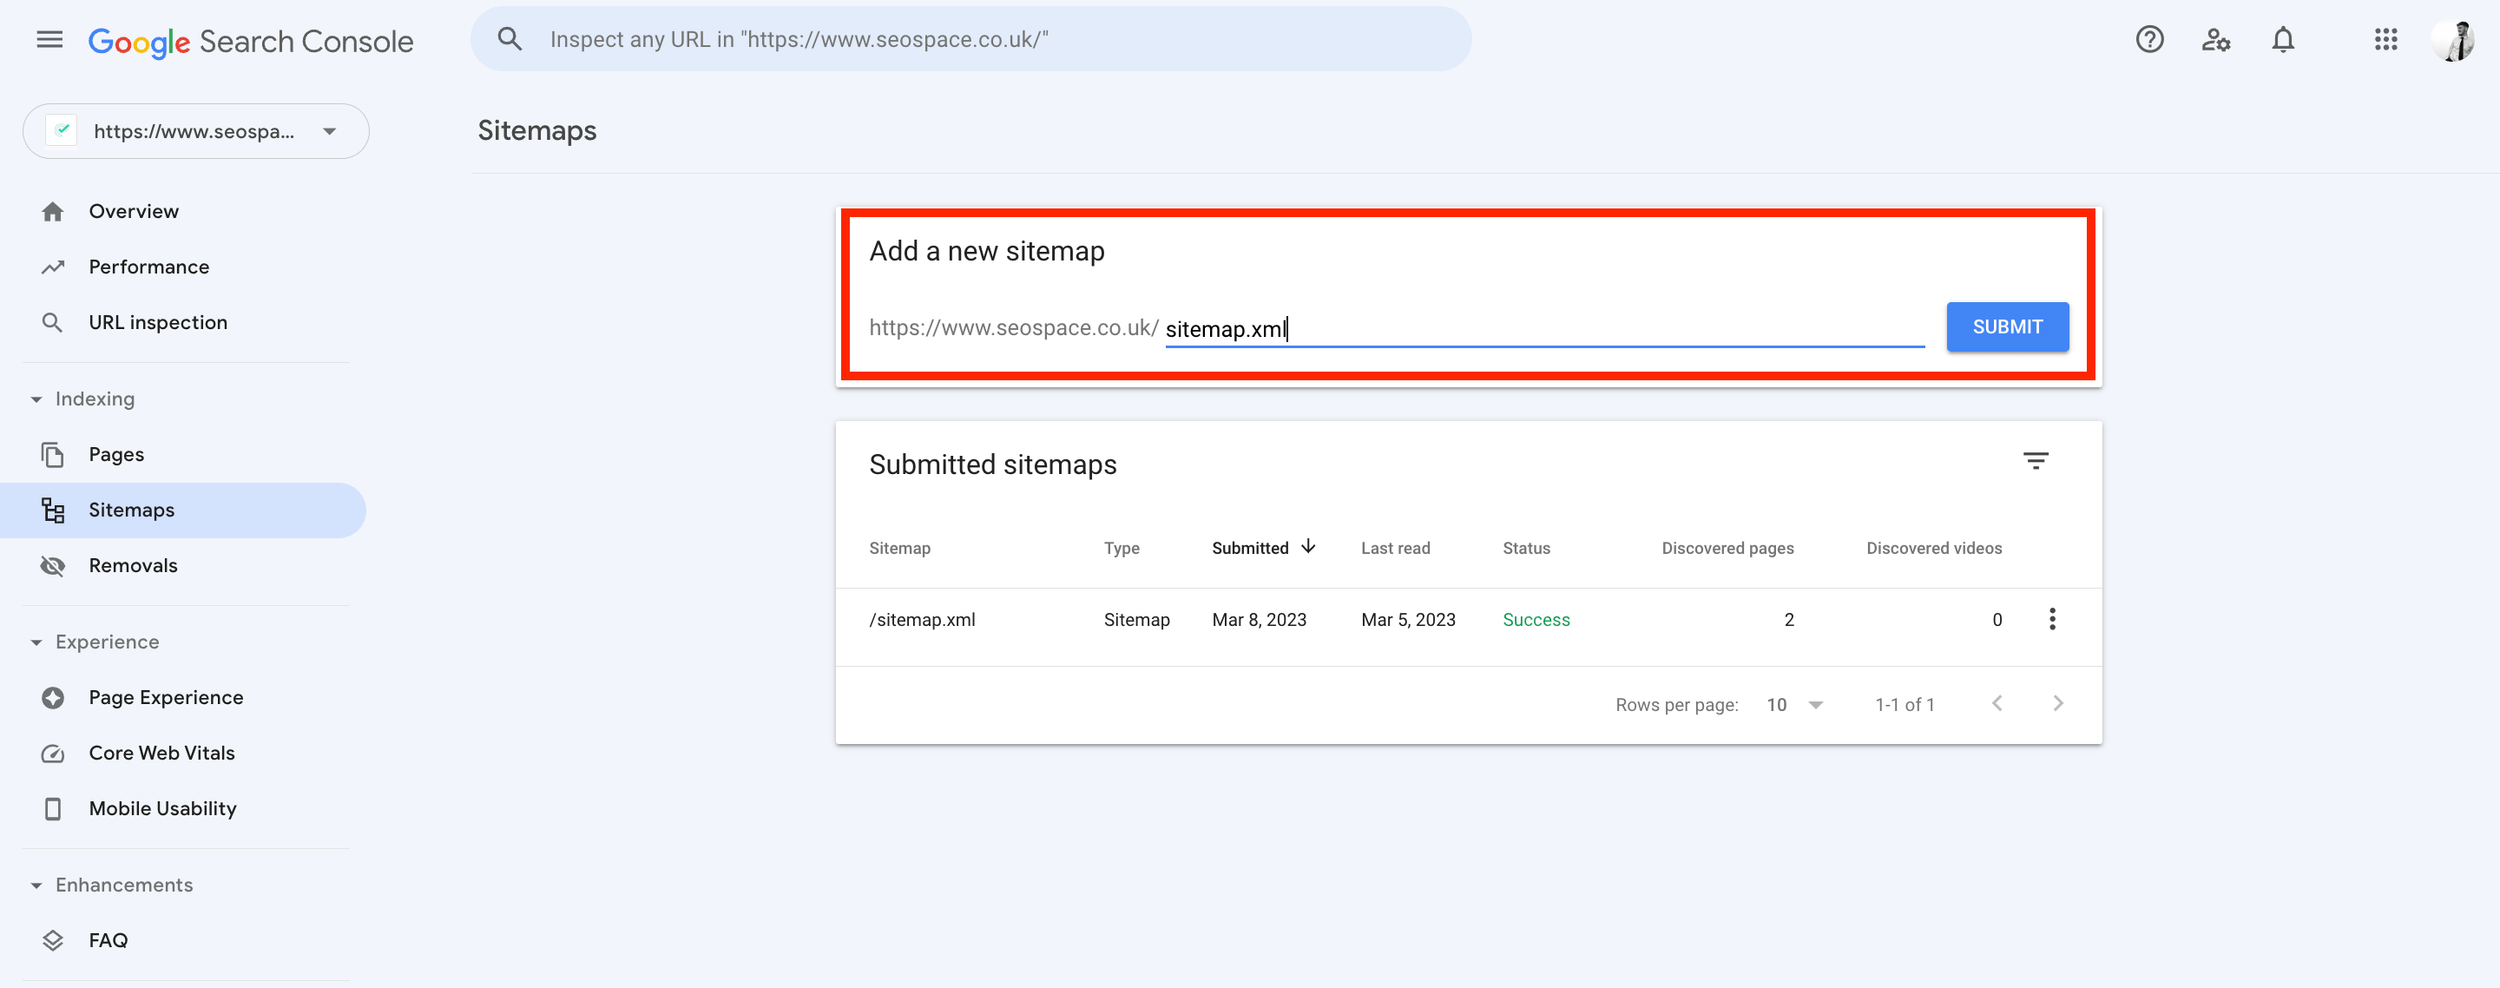Viewport: 2500px width, 988px height.
Task: Submit the new sitemap
Action: pyautogui.click(x=2007, y=327)
